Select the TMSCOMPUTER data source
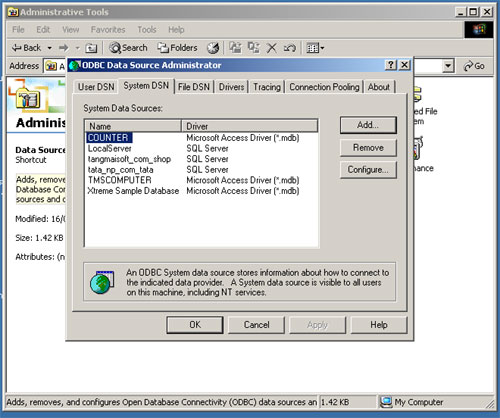 point(120,180)
